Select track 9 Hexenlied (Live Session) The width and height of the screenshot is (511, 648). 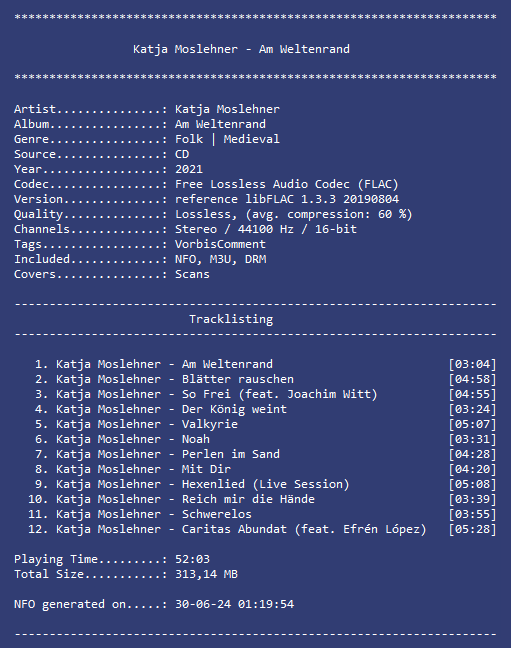(x=265, y=484)
